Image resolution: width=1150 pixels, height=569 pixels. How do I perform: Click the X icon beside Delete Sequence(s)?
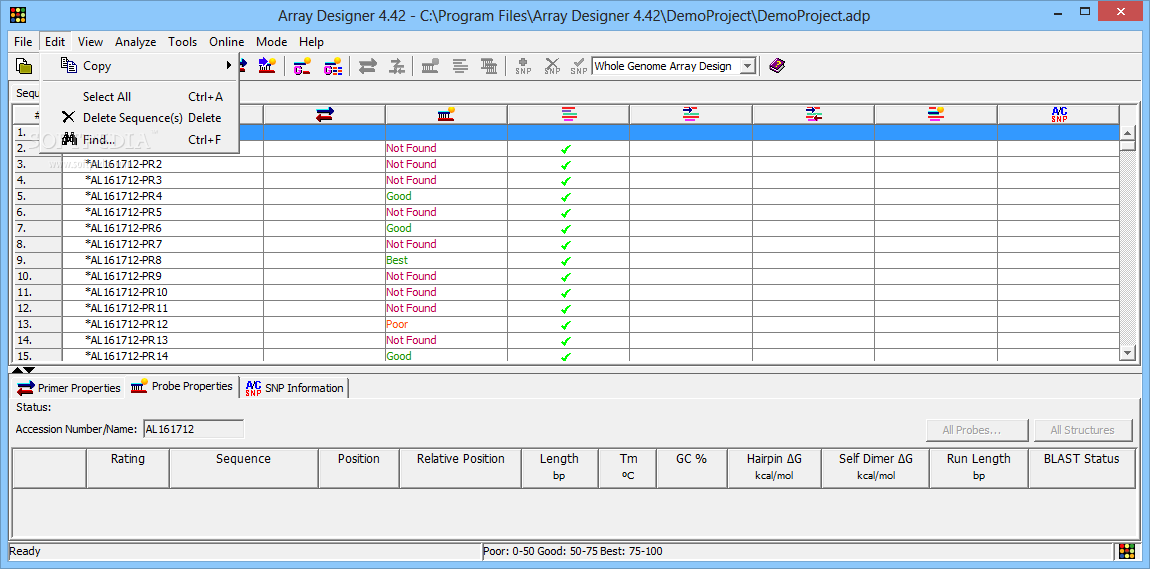[68, 117]
